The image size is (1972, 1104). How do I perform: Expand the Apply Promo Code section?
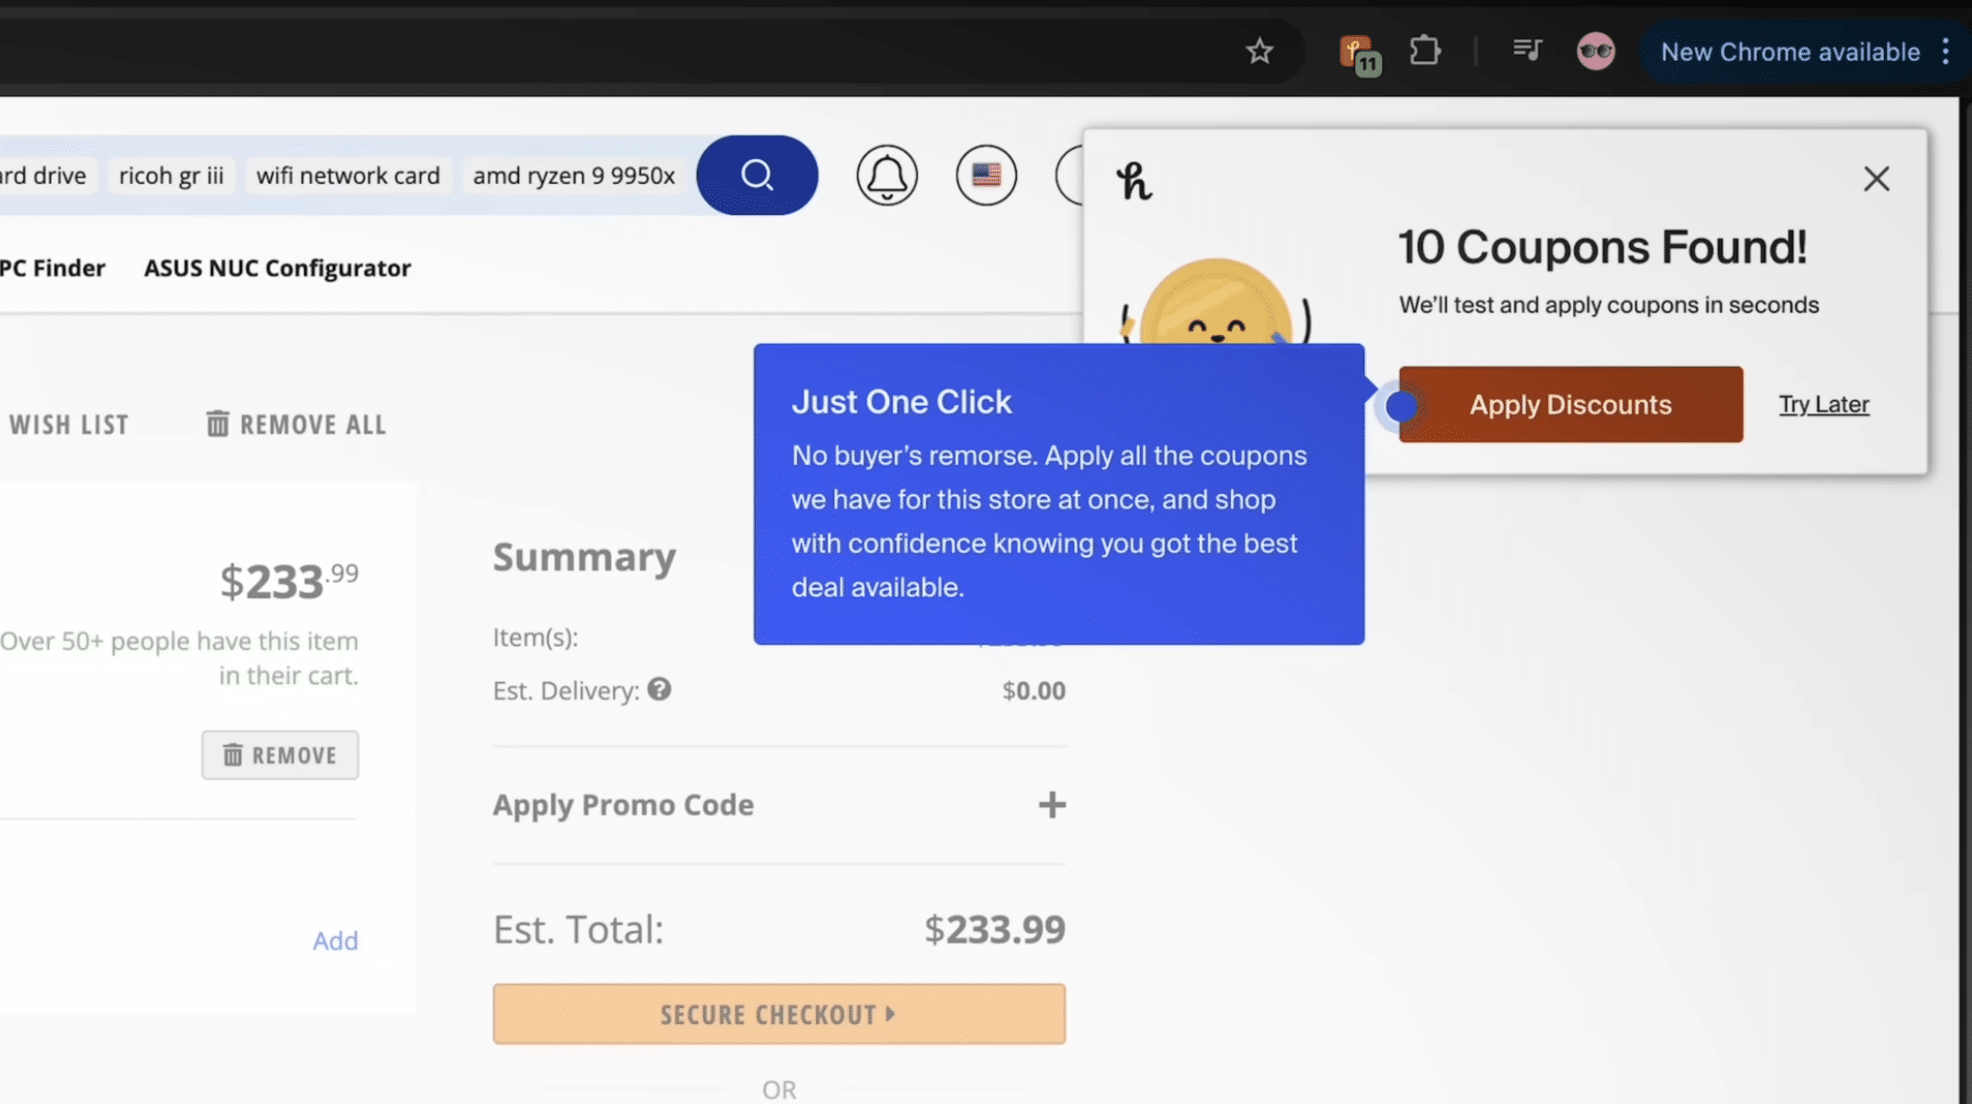tap(1051, 804)
